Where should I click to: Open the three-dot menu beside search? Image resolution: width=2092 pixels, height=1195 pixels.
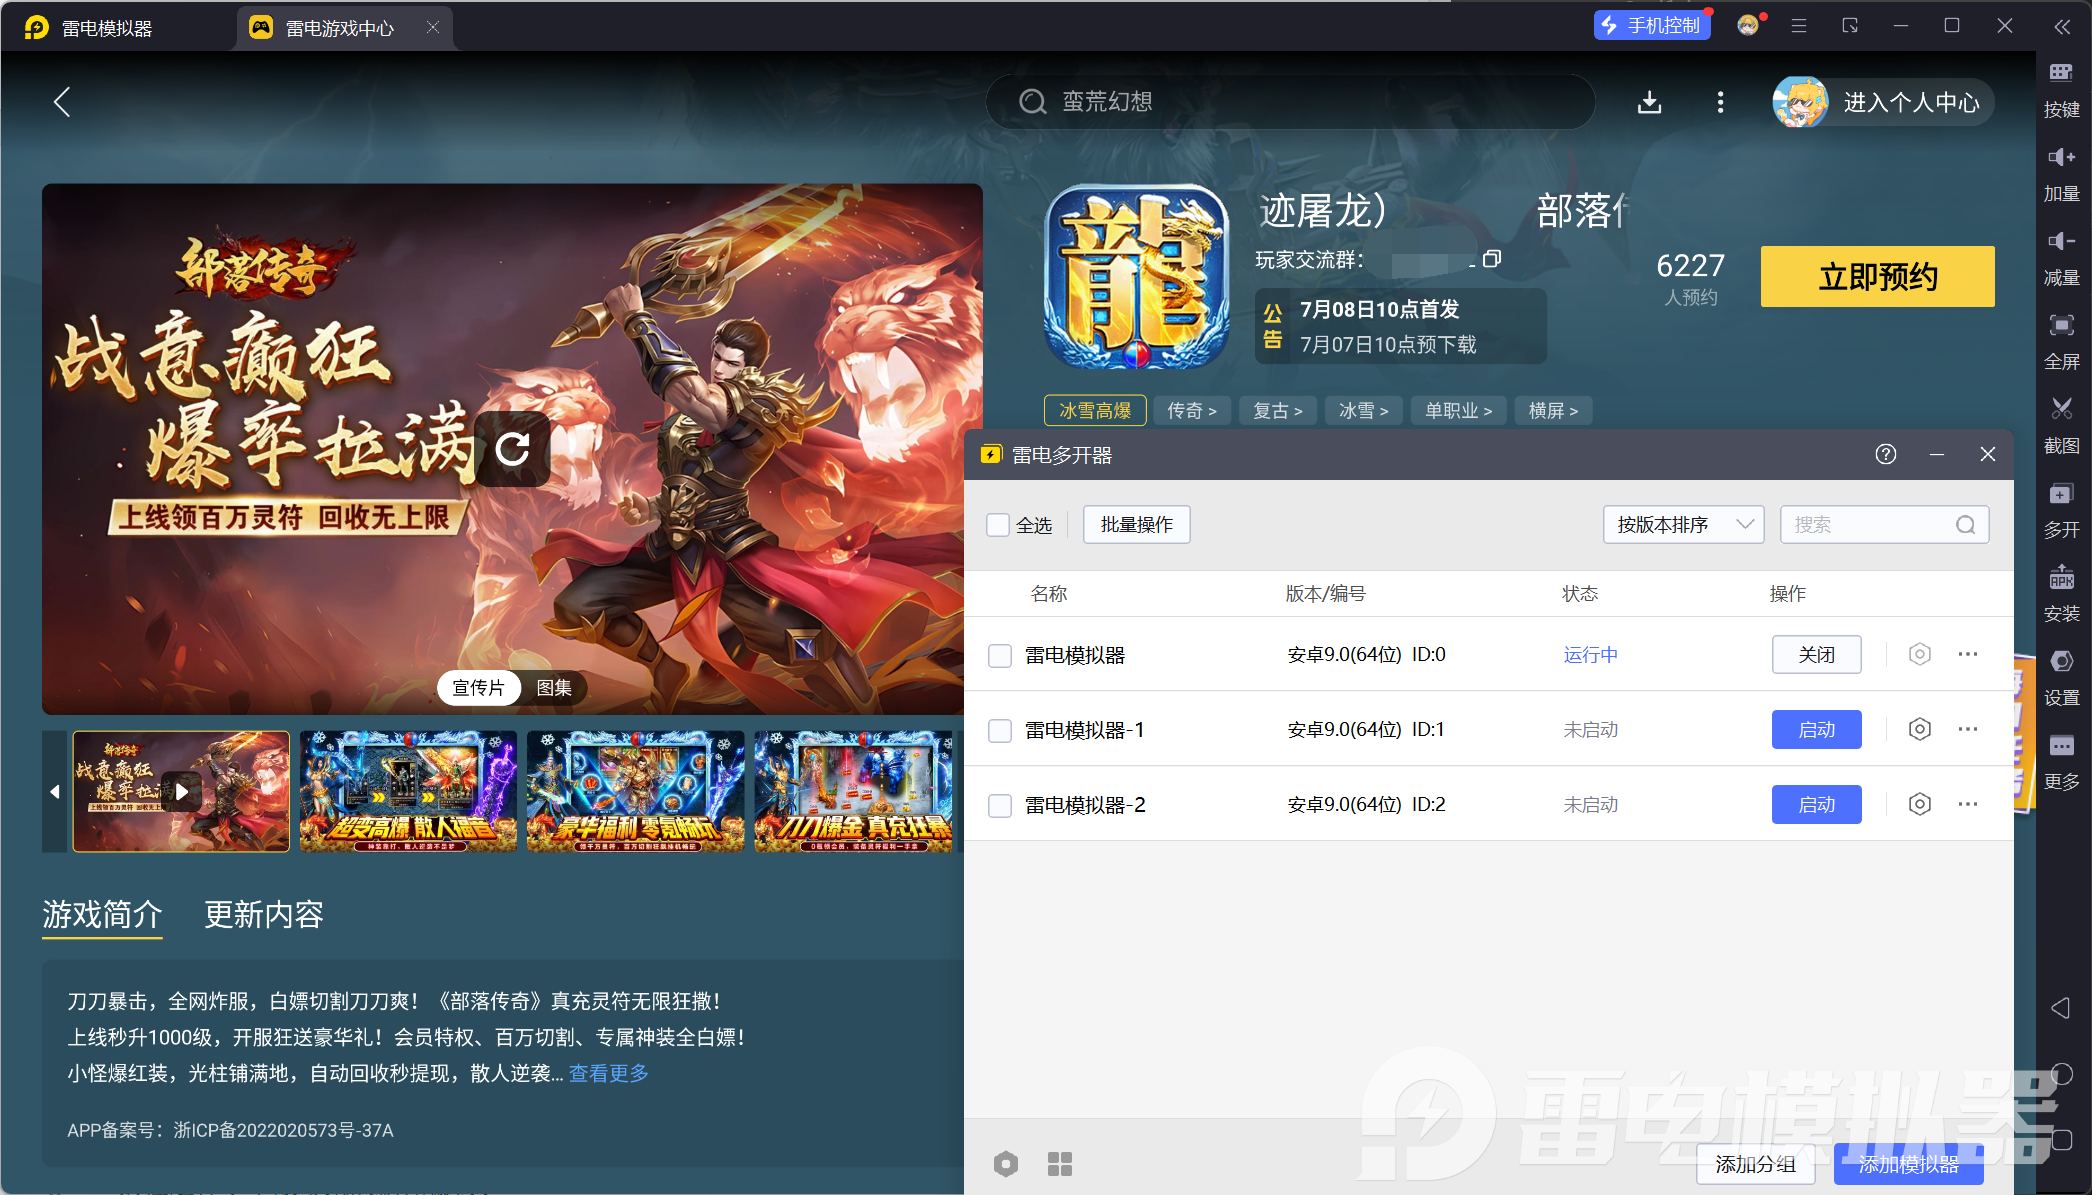(1720, 102)
